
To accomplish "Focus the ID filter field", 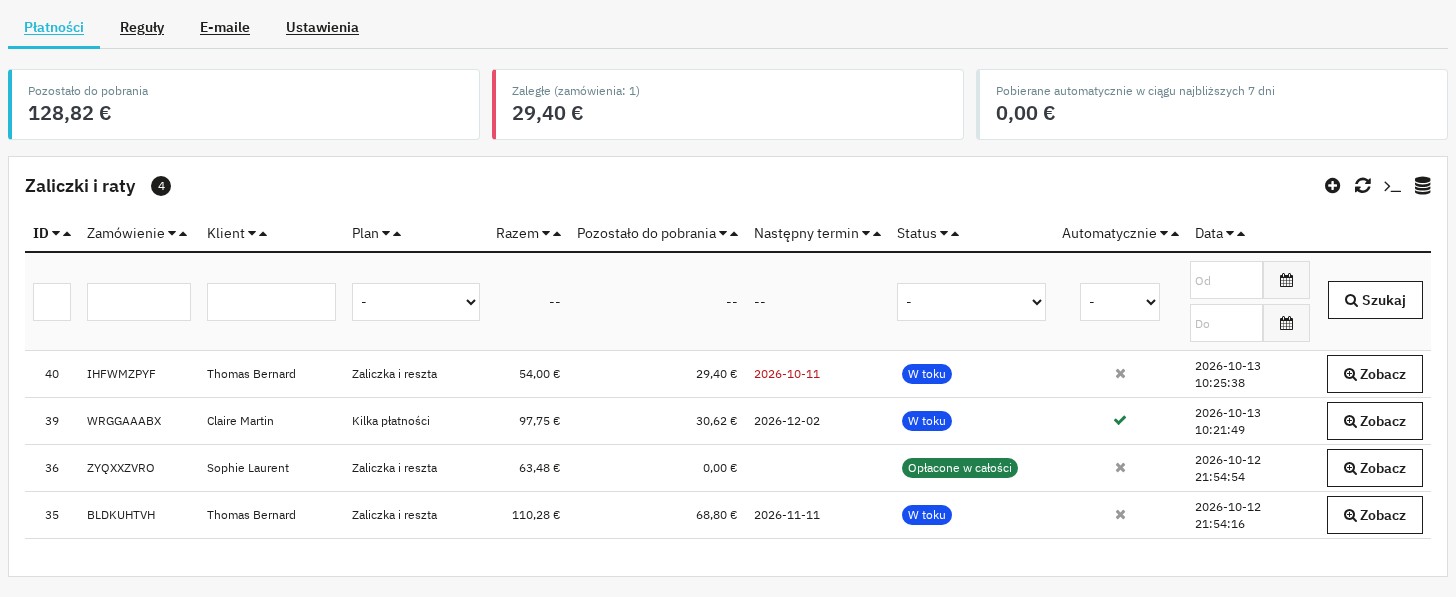I will point(52,302).
